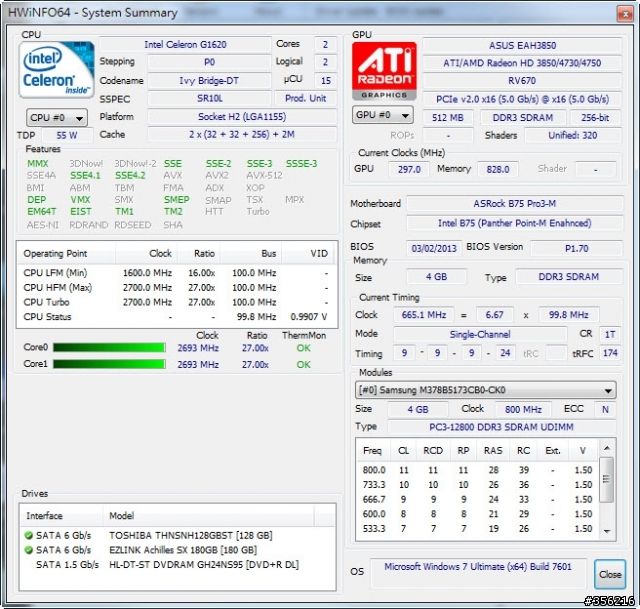Click the Interface column header in Drives

[x=61, y=516]
